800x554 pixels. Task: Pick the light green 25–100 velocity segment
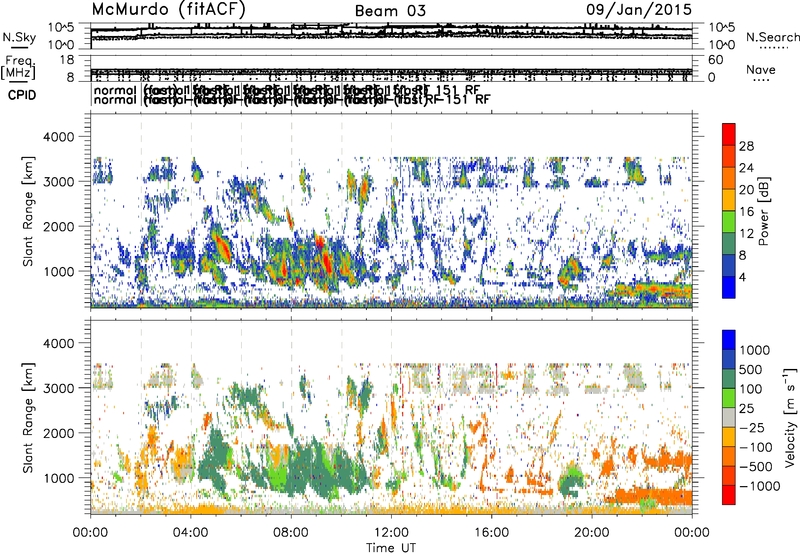coord(729,398)
